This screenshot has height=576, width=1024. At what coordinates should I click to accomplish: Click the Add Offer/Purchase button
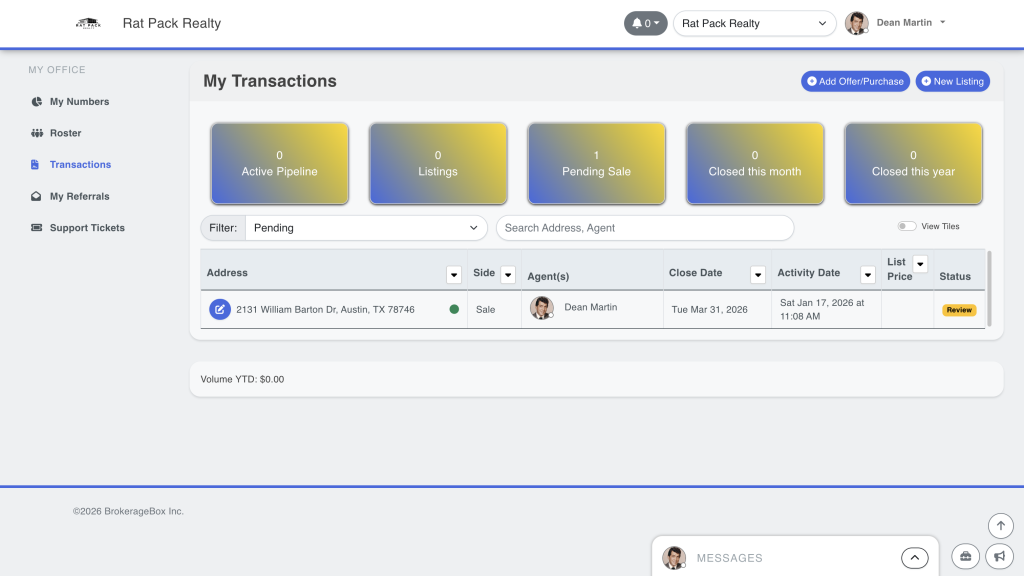tap(855, 82)
